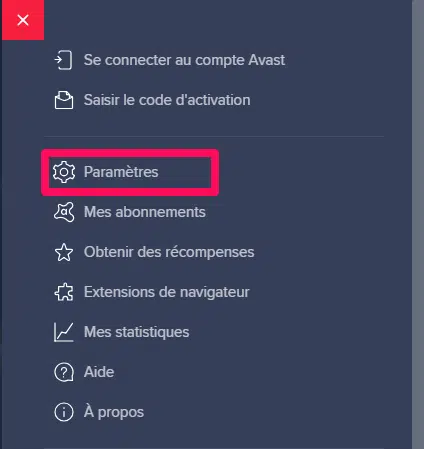The width and height of the screenshot is (424, 449).
Task: Open the Aide text entry
Action: [99, 372]
